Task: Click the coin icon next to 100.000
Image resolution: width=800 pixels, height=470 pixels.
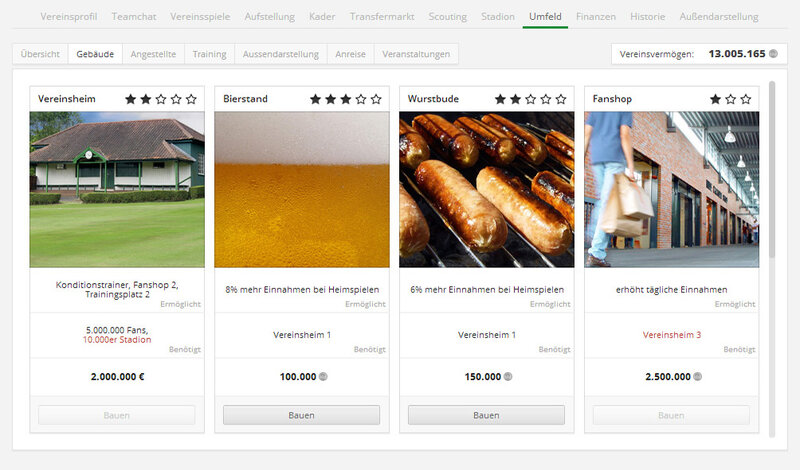Action: [324, 377]
